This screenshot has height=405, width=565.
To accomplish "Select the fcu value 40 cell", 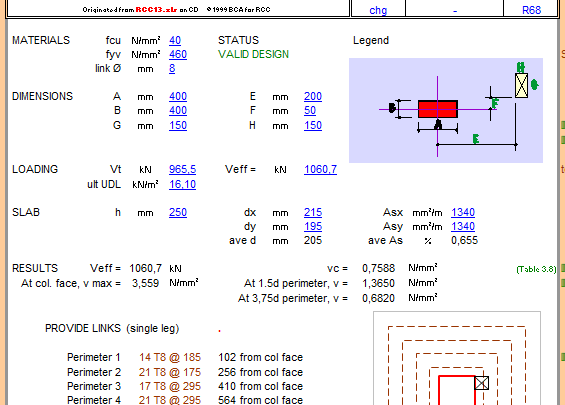I will [175, 40].
